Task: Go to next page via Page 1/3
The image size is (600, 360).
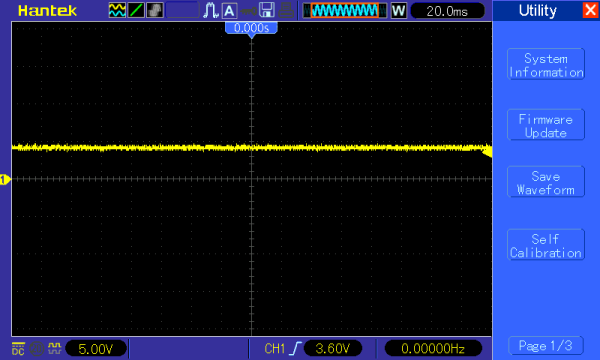Action: (546, 346)
